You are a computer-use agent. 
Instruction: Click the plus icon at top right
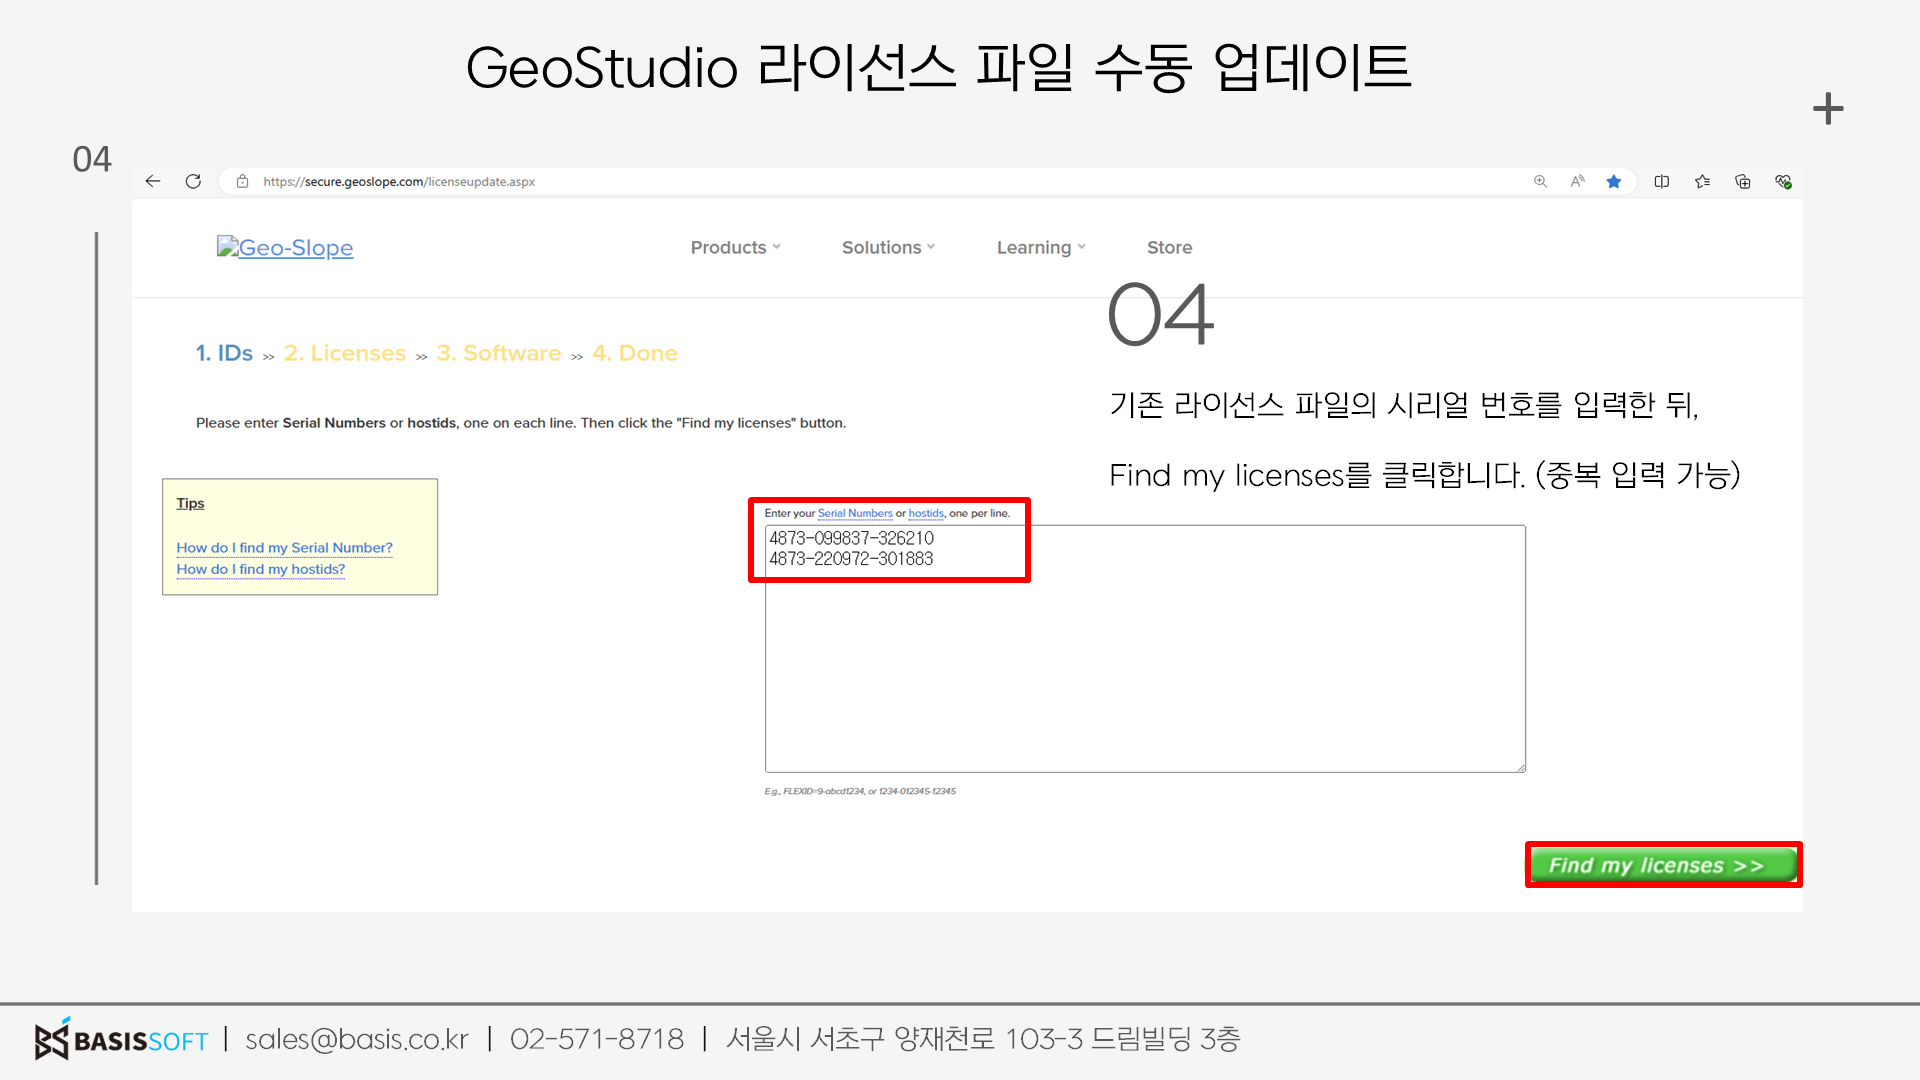1828,109
